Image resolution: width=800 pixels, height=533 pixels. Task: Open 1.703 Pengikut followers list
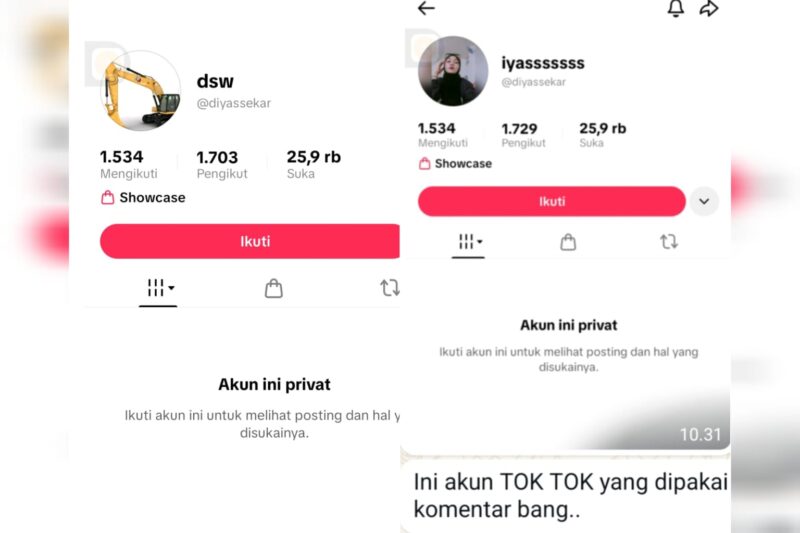click(x=222, y=164)
